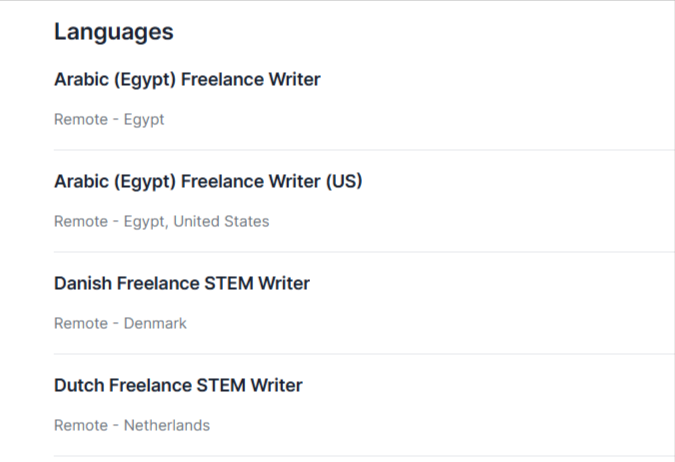Click the word "Dutch" in the job title

coord(79,385)
